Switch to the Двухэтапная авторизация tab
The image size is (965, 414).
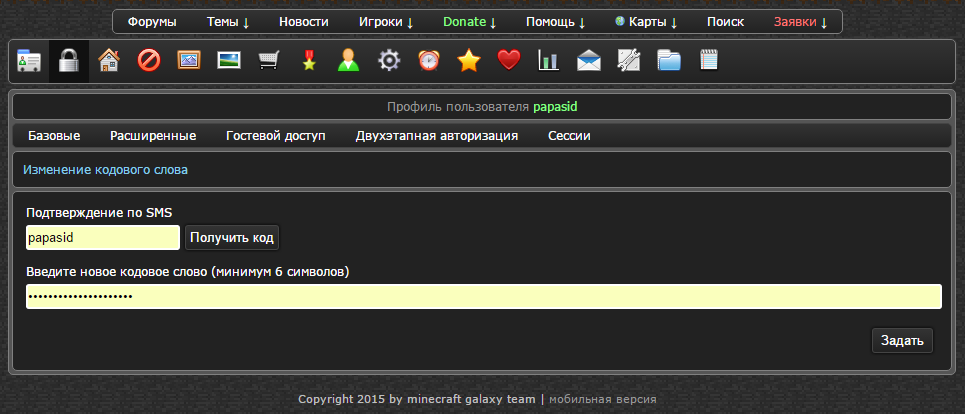click(436, 136)
